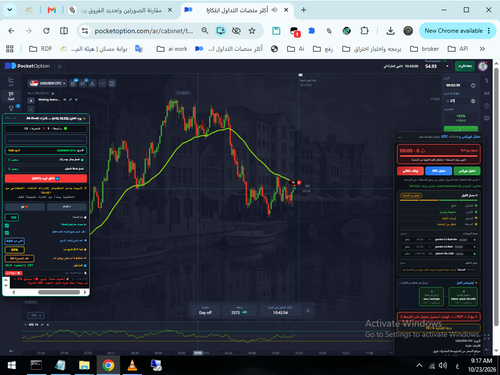Close the Day off info bar
The height and width of the screenshot is (375, 500).
308,311
